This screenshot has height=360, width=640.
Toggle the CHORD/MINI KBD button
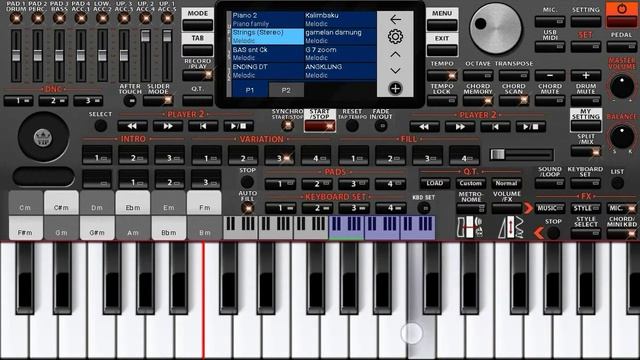[x=621, y=234]
